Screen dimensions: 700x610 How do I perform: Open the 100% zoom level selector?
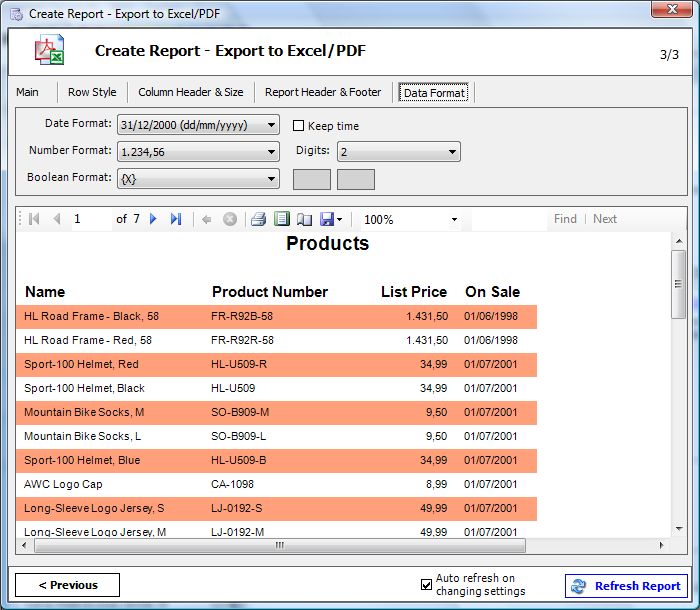[411, 219]
